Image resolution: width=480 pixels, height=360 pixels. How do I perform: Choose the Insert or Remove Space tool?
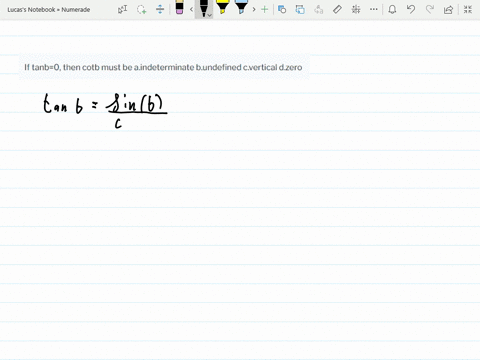160,9
